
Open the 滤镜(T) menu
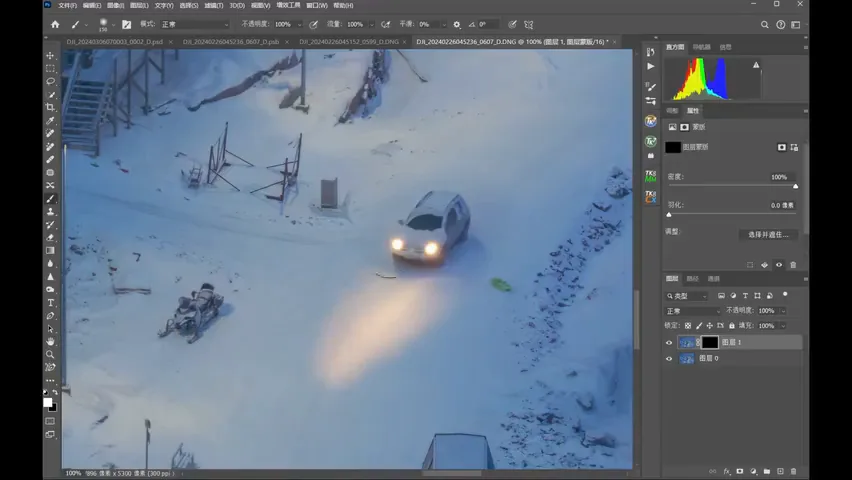coord(214,5)
